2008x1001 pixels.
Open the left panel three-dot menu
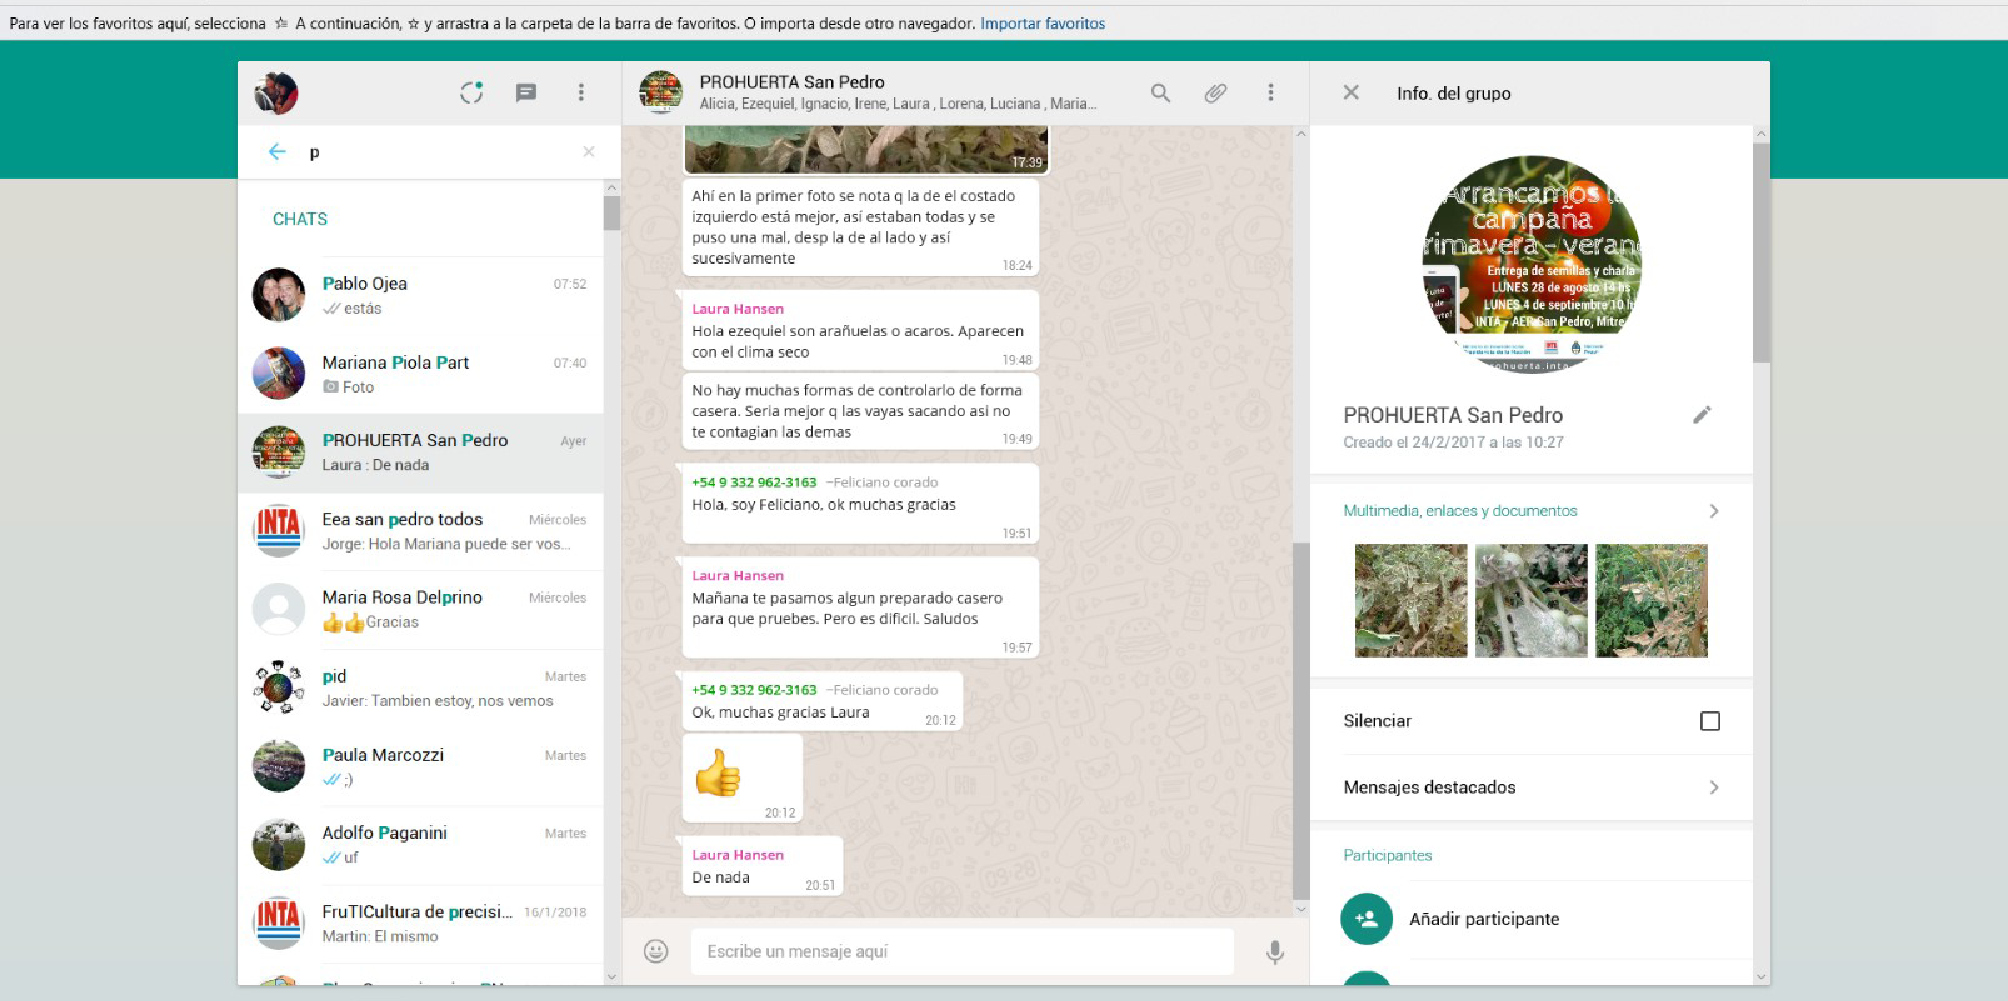pos(581,93)
